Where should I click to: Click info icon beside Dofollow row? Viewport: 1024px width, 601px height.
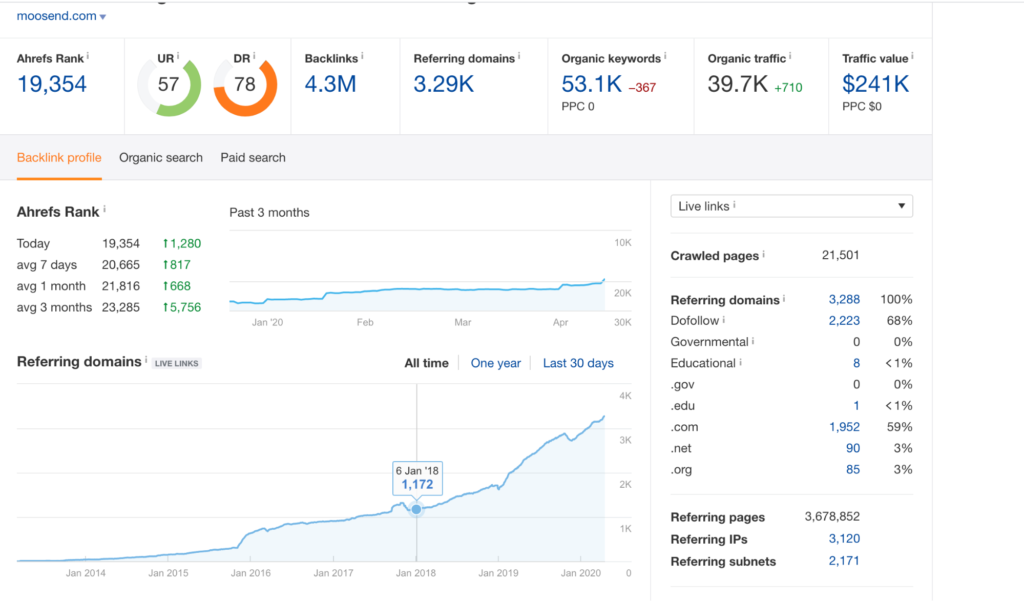tap(724, 320)
